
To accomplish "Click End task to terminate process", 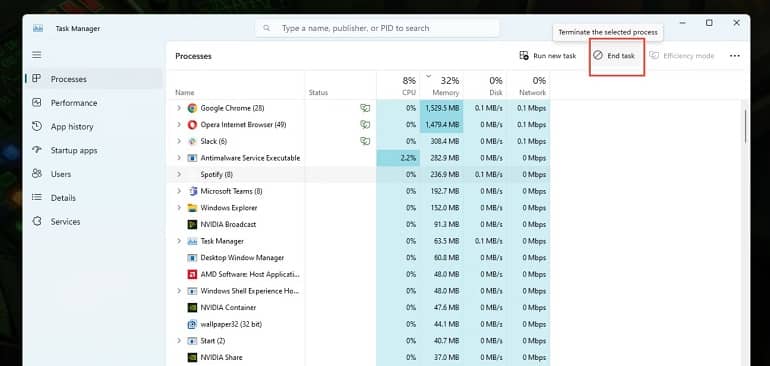I will (614, 56).
